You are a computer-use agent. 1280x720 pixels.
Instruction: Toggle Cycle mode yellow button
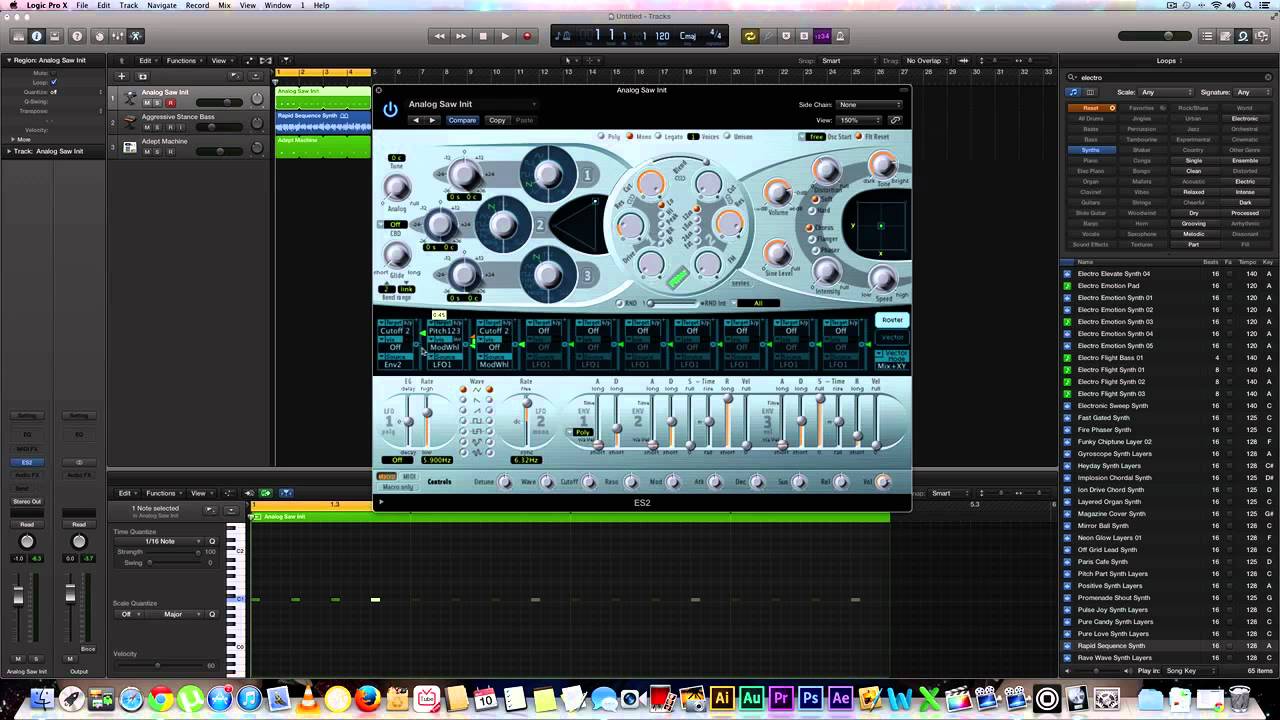(750, 36)
